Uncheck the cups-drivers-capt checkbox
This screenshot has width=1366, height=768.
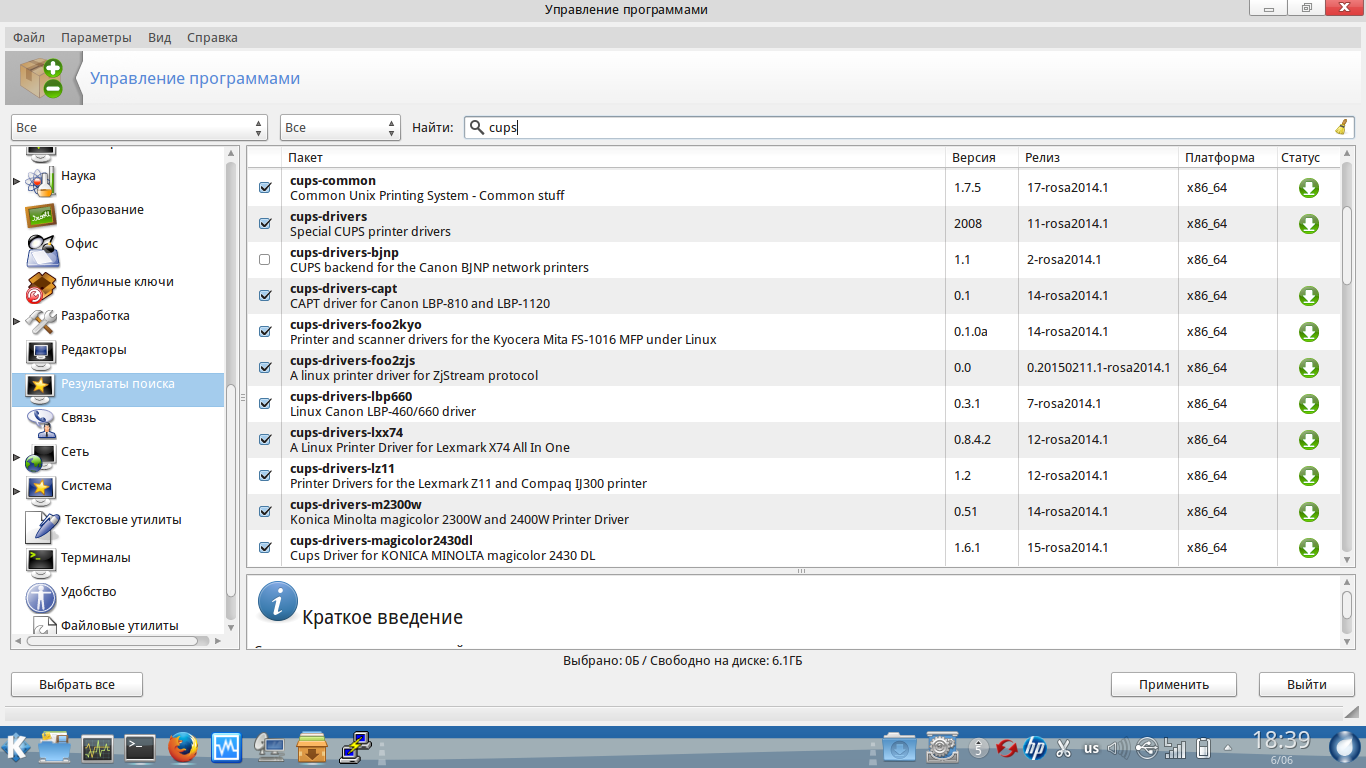coord(265,296)
